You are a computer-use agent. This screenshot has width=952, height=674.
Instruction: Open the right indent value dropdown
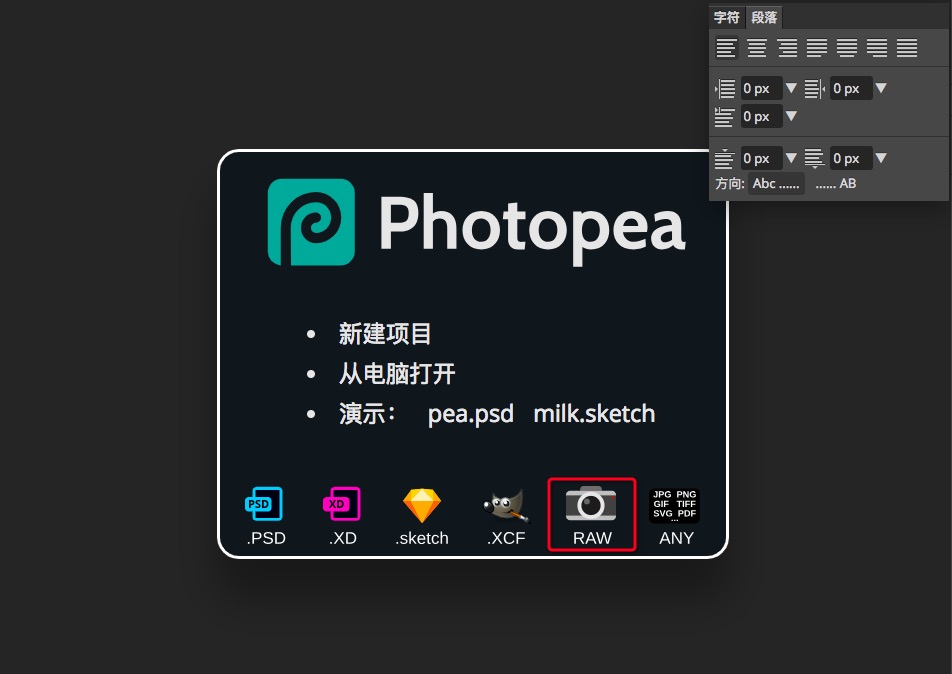(881, 88)
